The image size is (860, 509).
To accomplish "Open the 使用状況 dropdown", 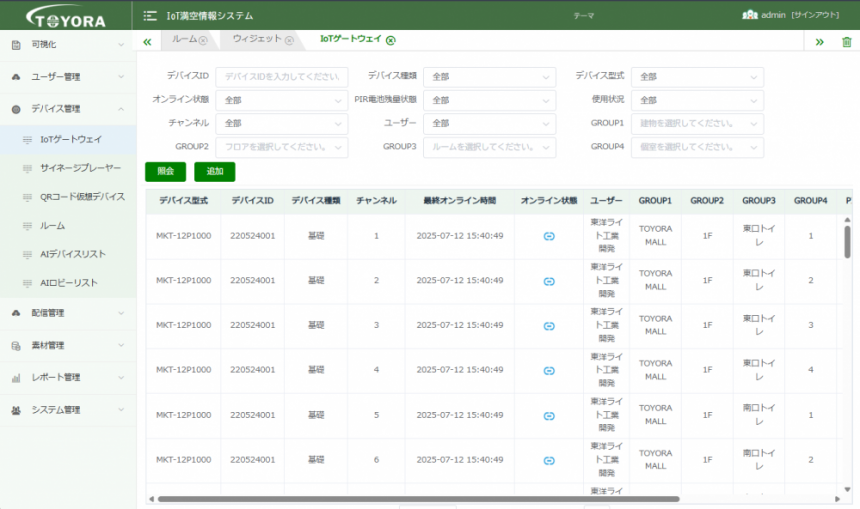I will (x=697, y=100).
